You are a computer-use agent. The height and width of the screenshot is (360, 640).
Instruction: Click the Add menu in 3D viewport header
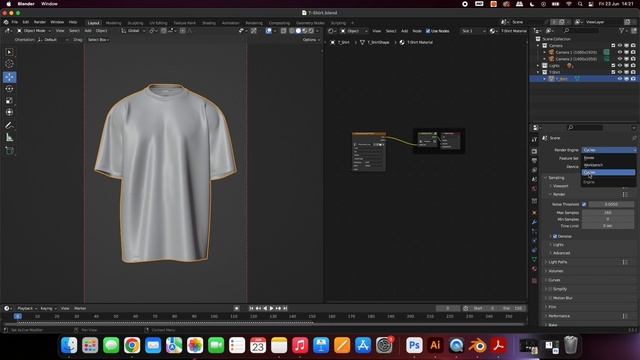[x=88, y=31]
